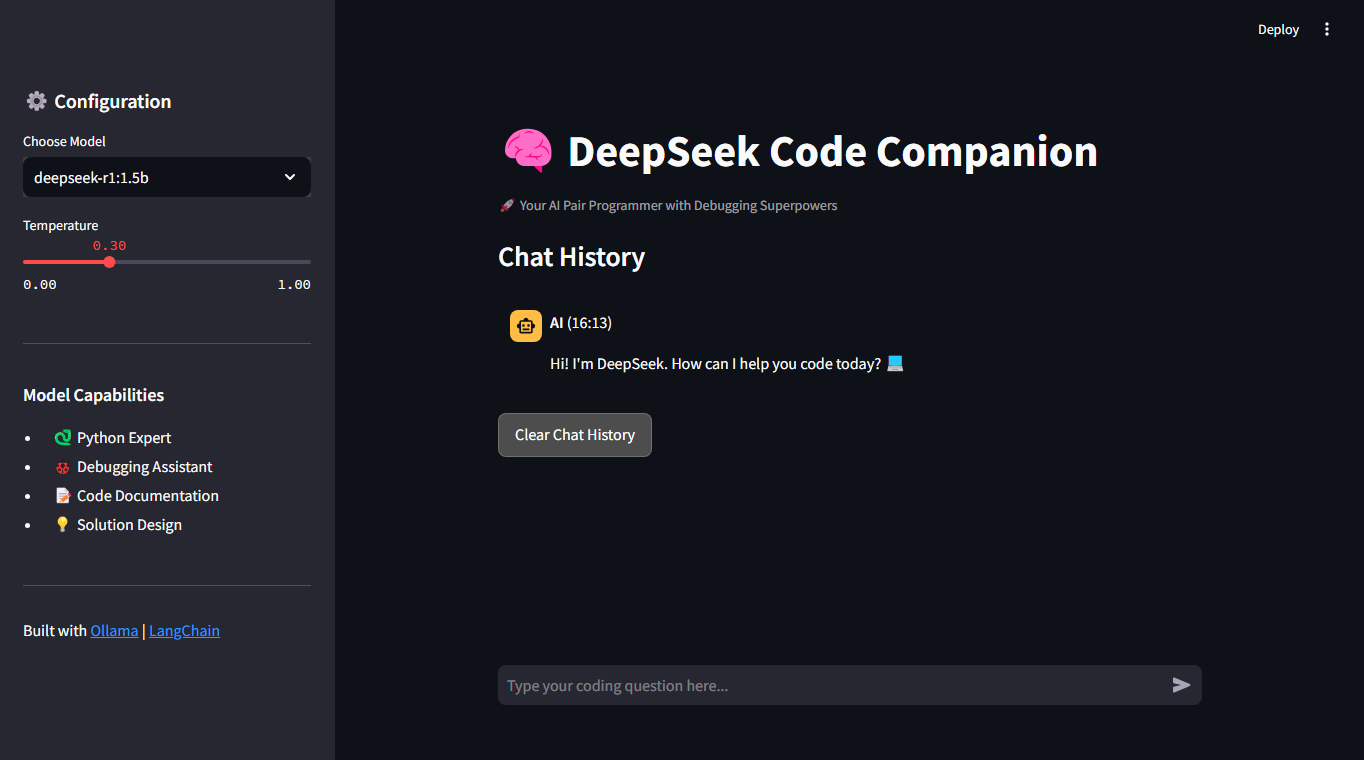Screen dimensions: 1364x760
Task: Click the AI (16:13) message header
Action: coord(581,323)
